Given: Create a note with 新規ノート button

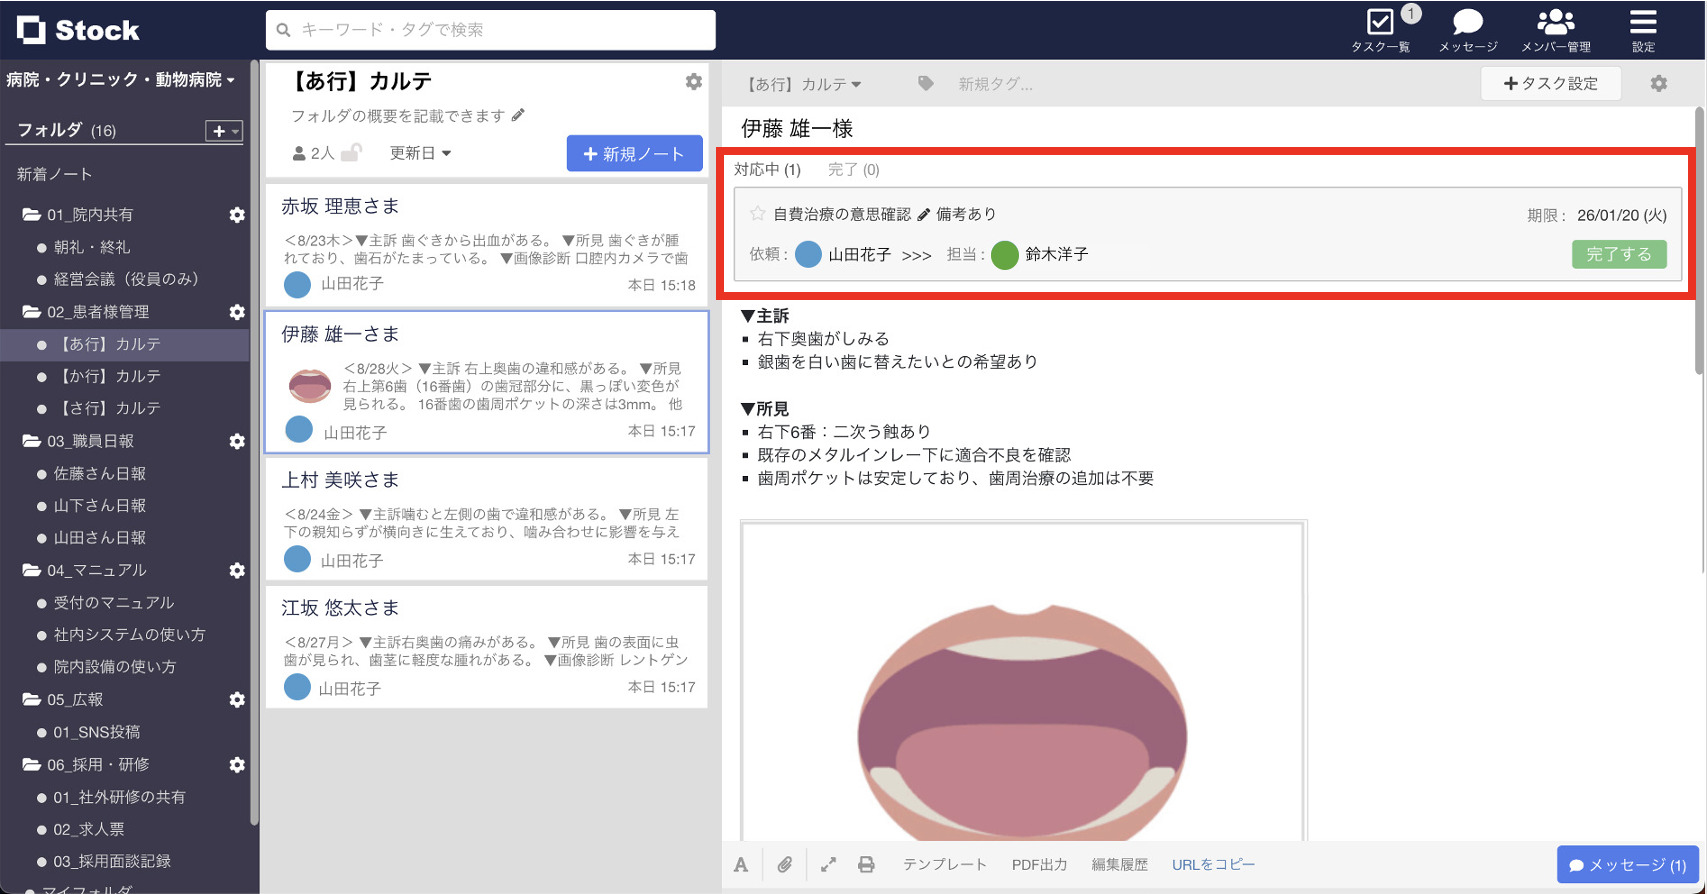Looking at the screenshot, I should [x=634, y=154].
